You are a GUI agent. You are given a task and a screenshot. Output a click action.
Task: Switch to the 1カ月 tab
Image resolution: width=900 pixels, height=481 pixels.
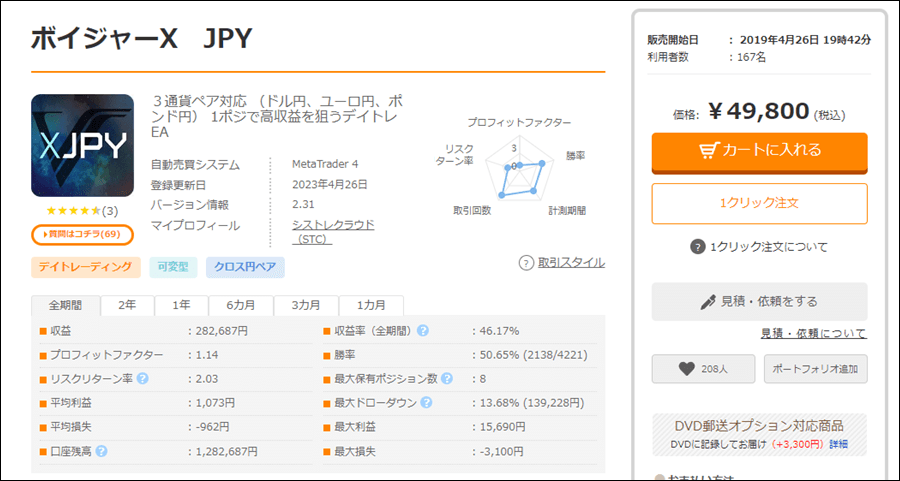371,305
